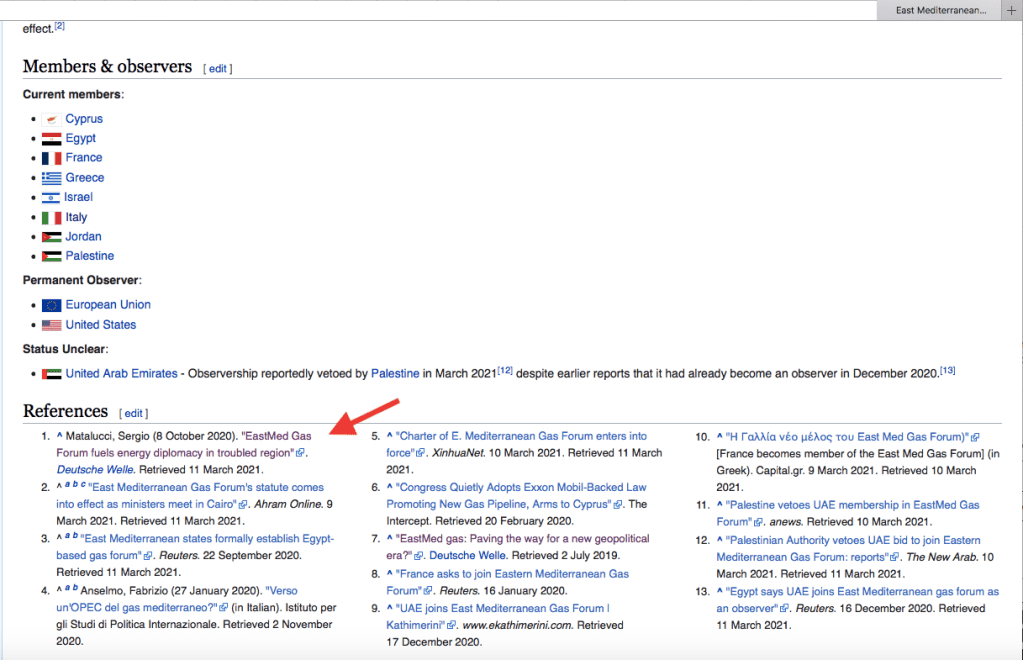
Task: Click the Israel flag icon
Action: (x=51, y=198)
